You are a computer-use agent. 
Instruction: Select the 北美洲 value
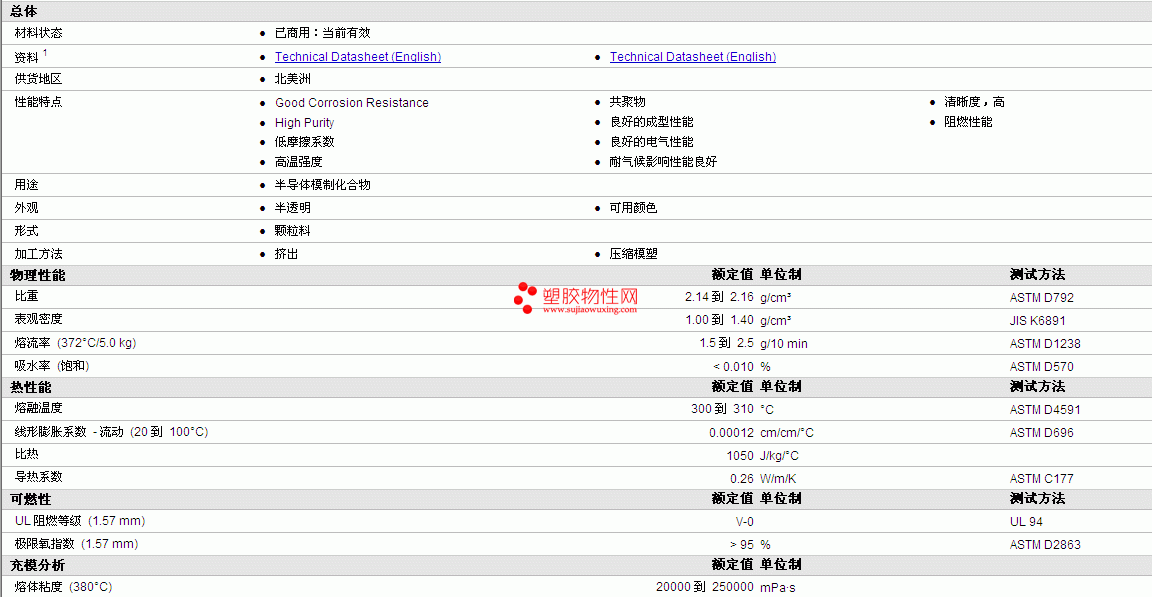(x=292, y=79)
